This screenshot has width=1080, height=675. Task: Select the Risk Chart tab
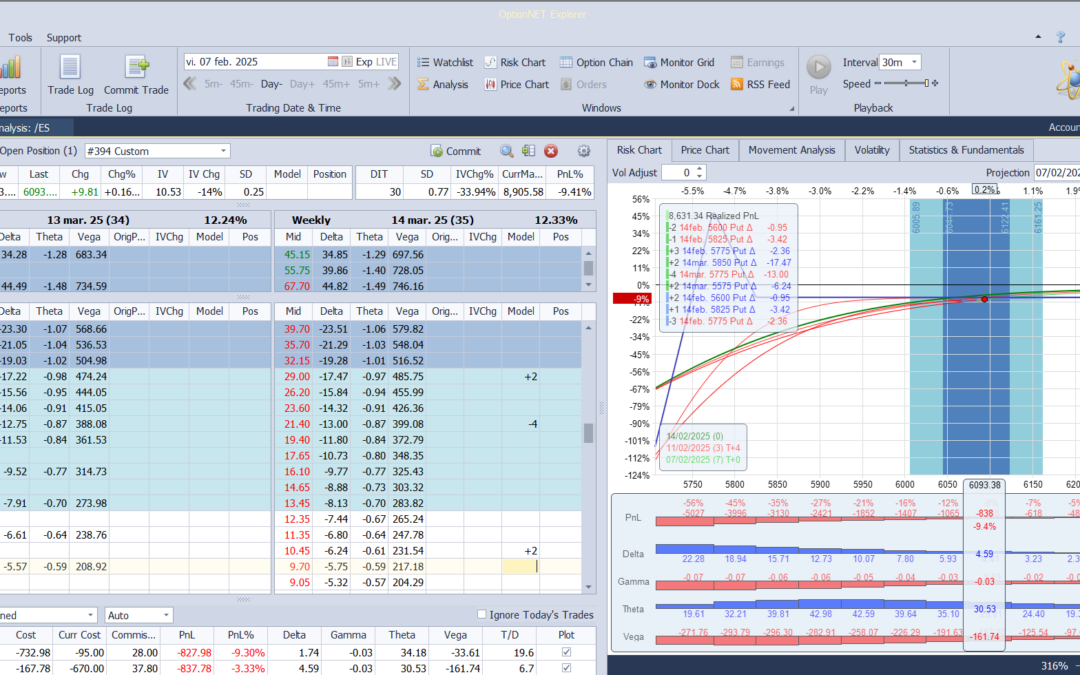(639, 150)
